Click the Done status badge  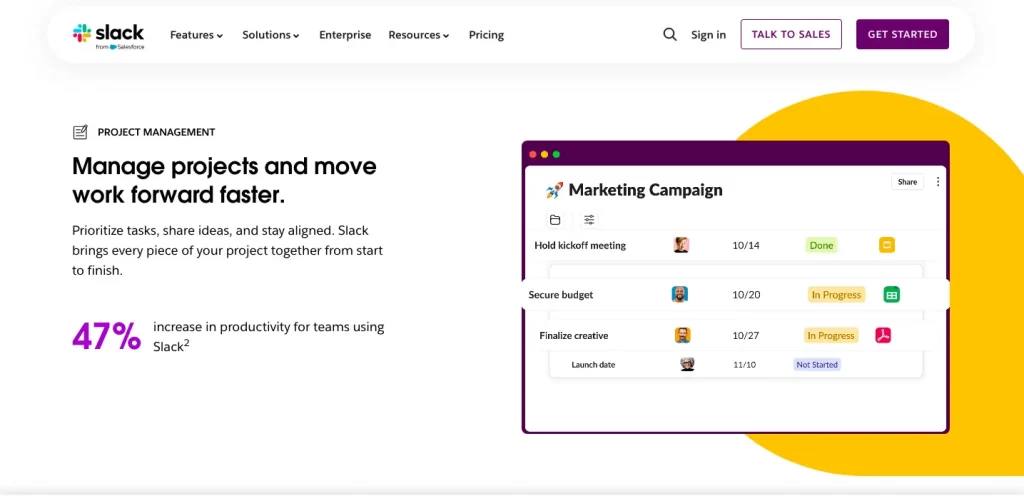click(822, 245)
